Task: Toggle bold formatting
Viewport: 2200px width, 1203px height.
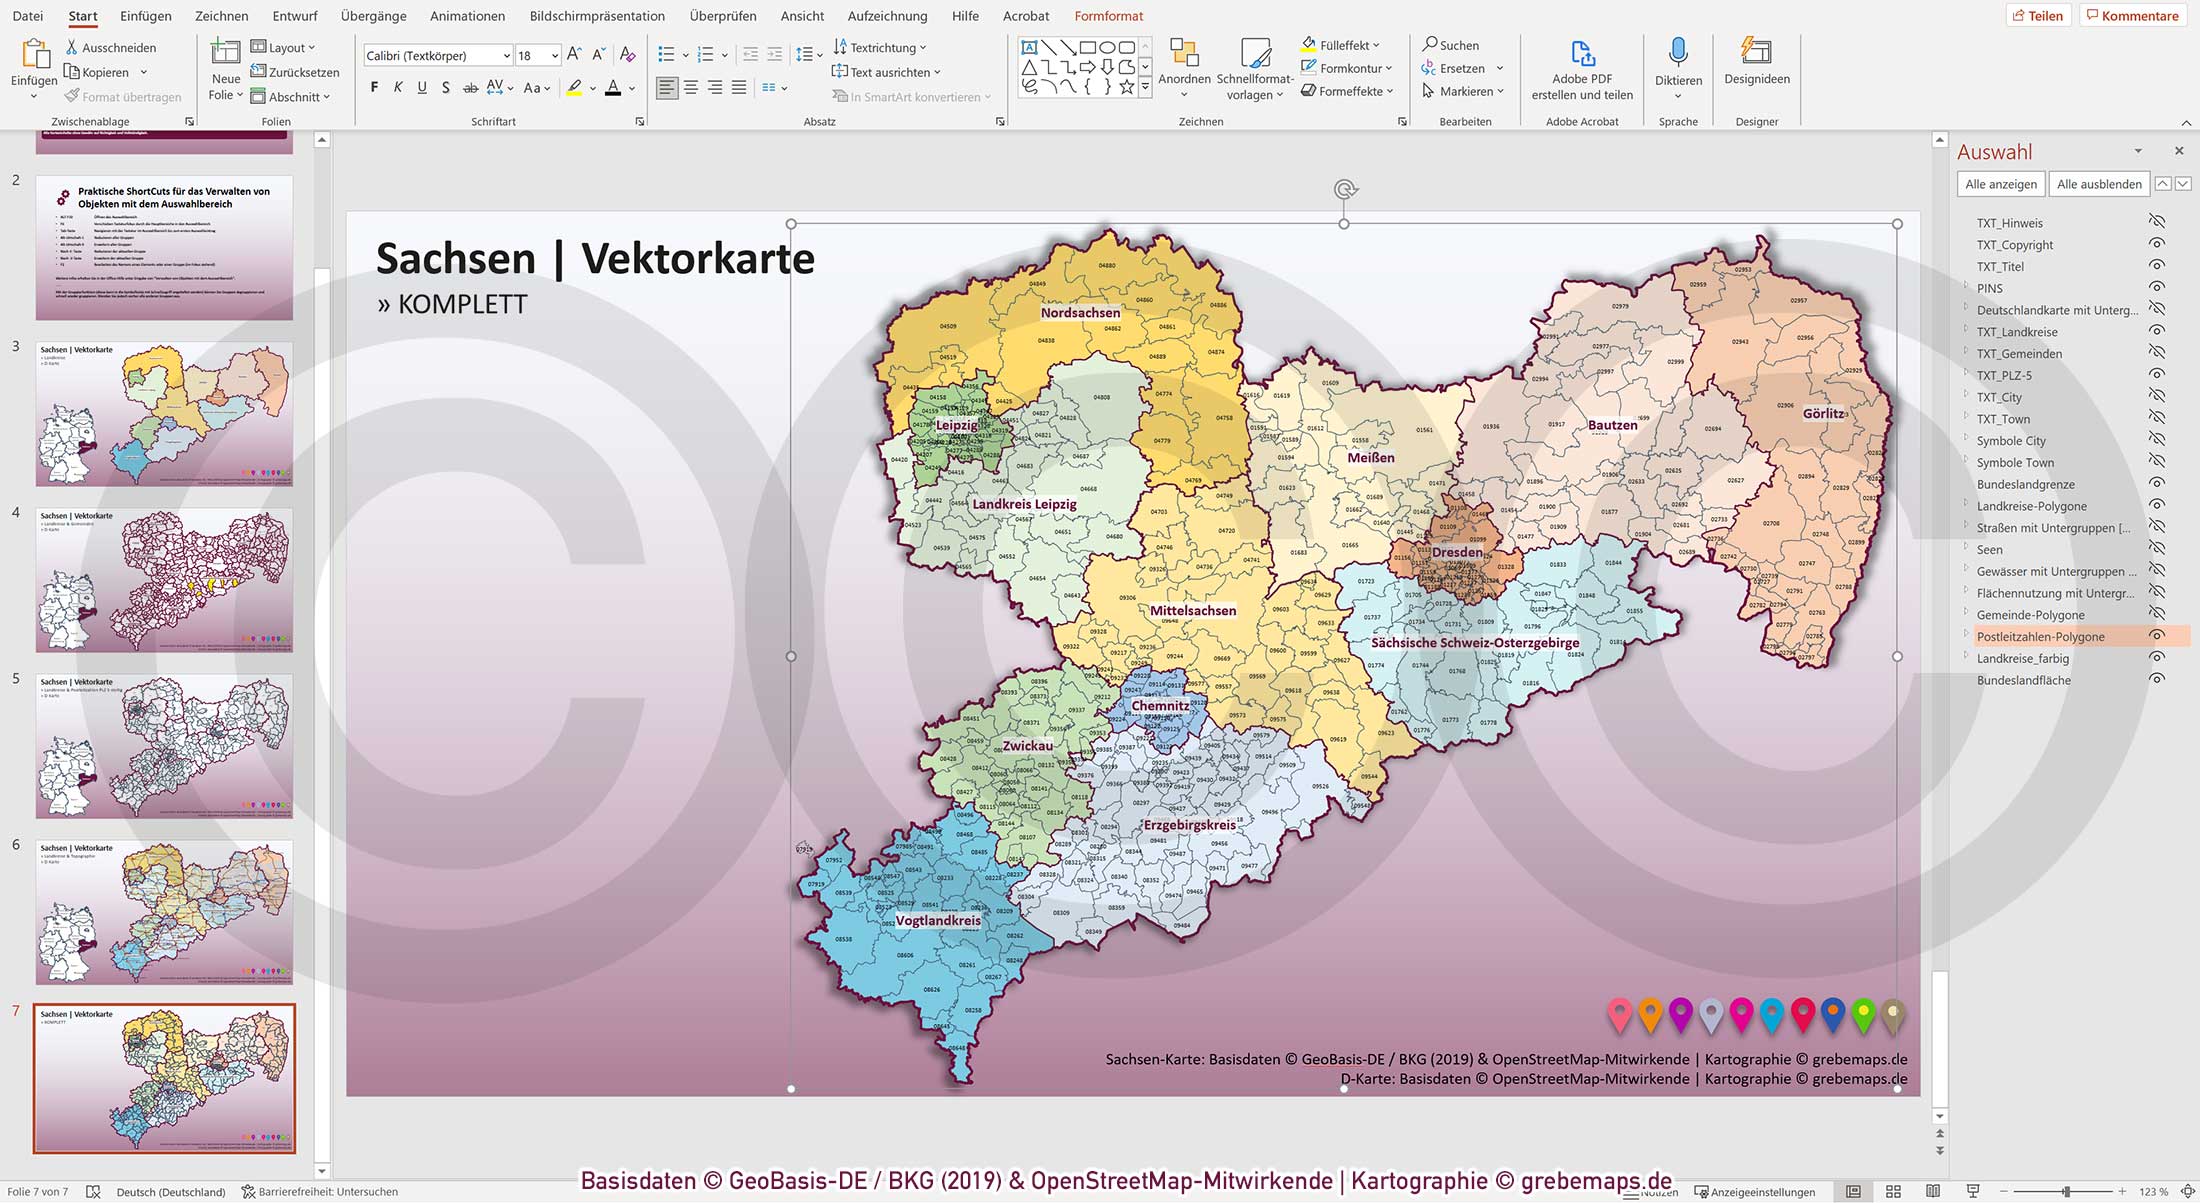Action: tap(374, 87)
